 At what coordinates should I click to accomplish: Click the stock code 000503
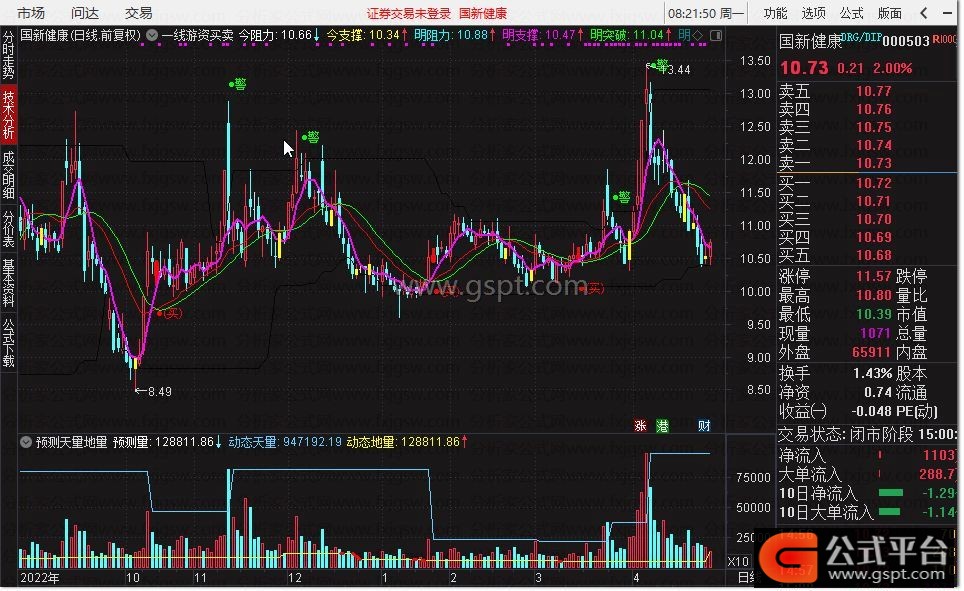point(906,41)
